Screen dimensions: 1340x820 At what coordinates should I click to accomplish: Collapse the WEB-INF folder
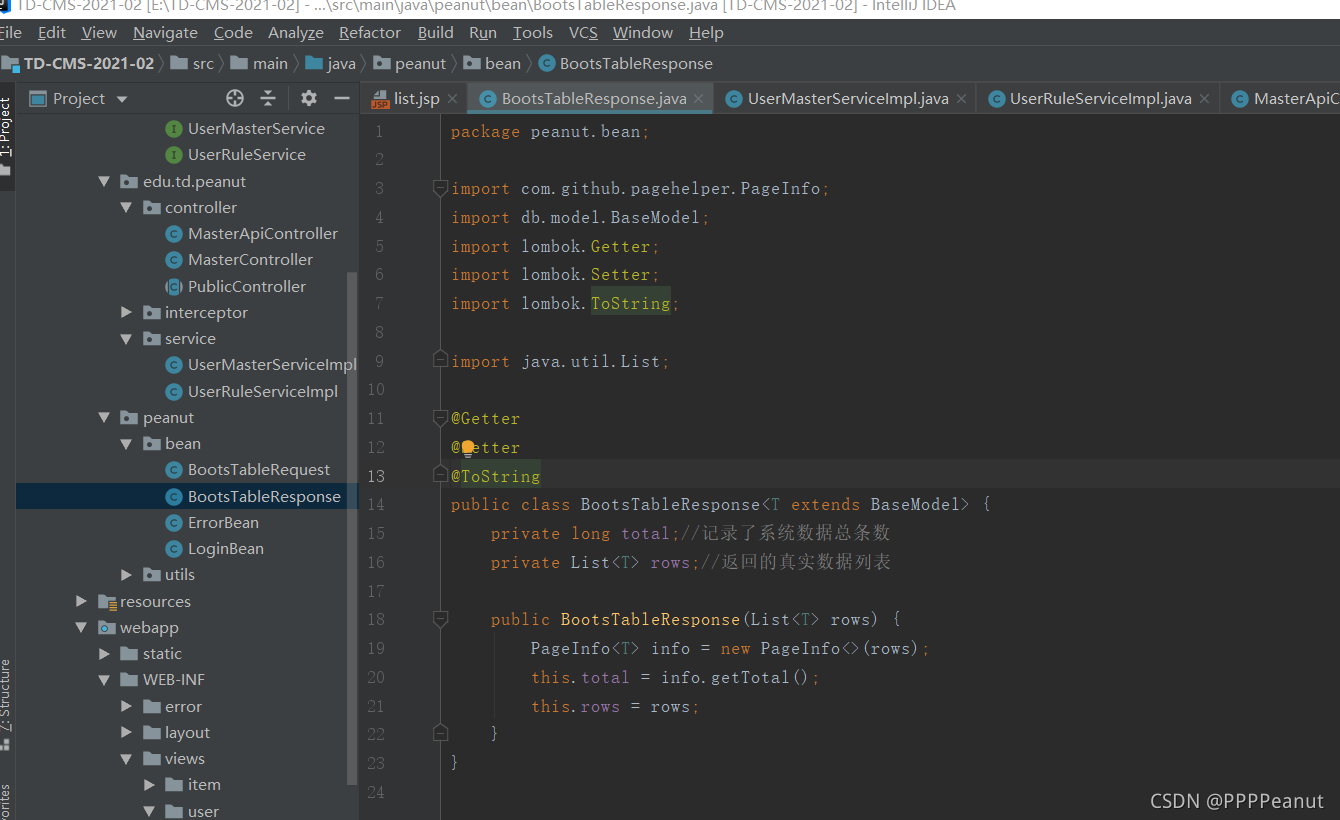[x=104, y=679]
